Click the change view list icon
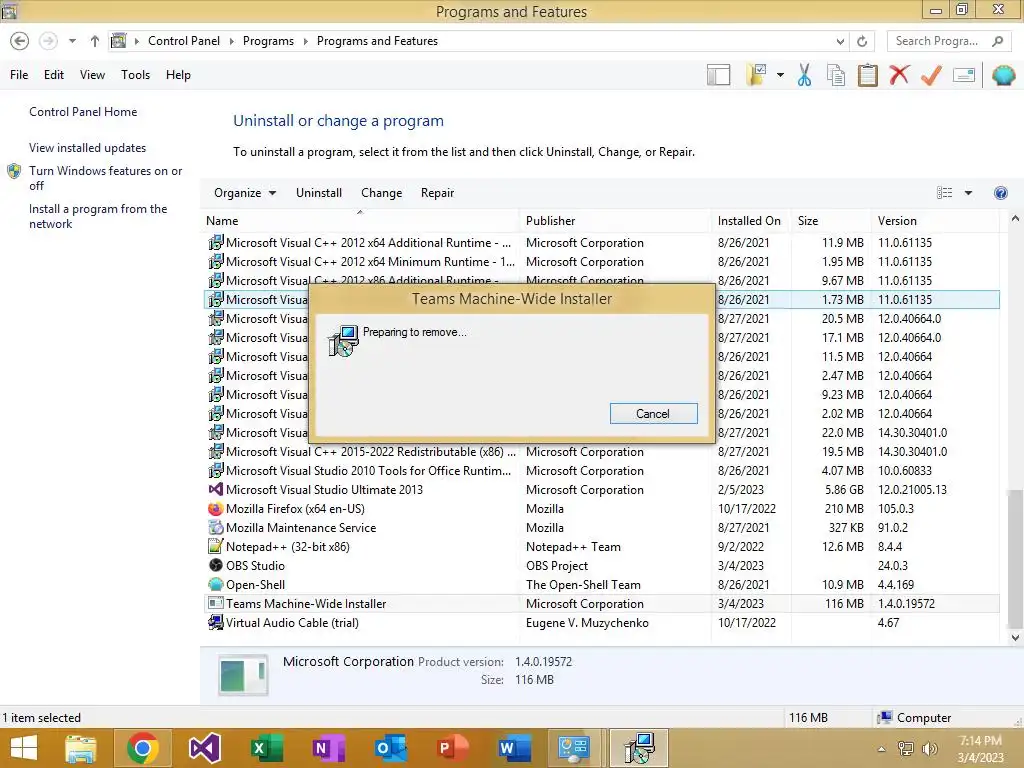 coord(944,193)
